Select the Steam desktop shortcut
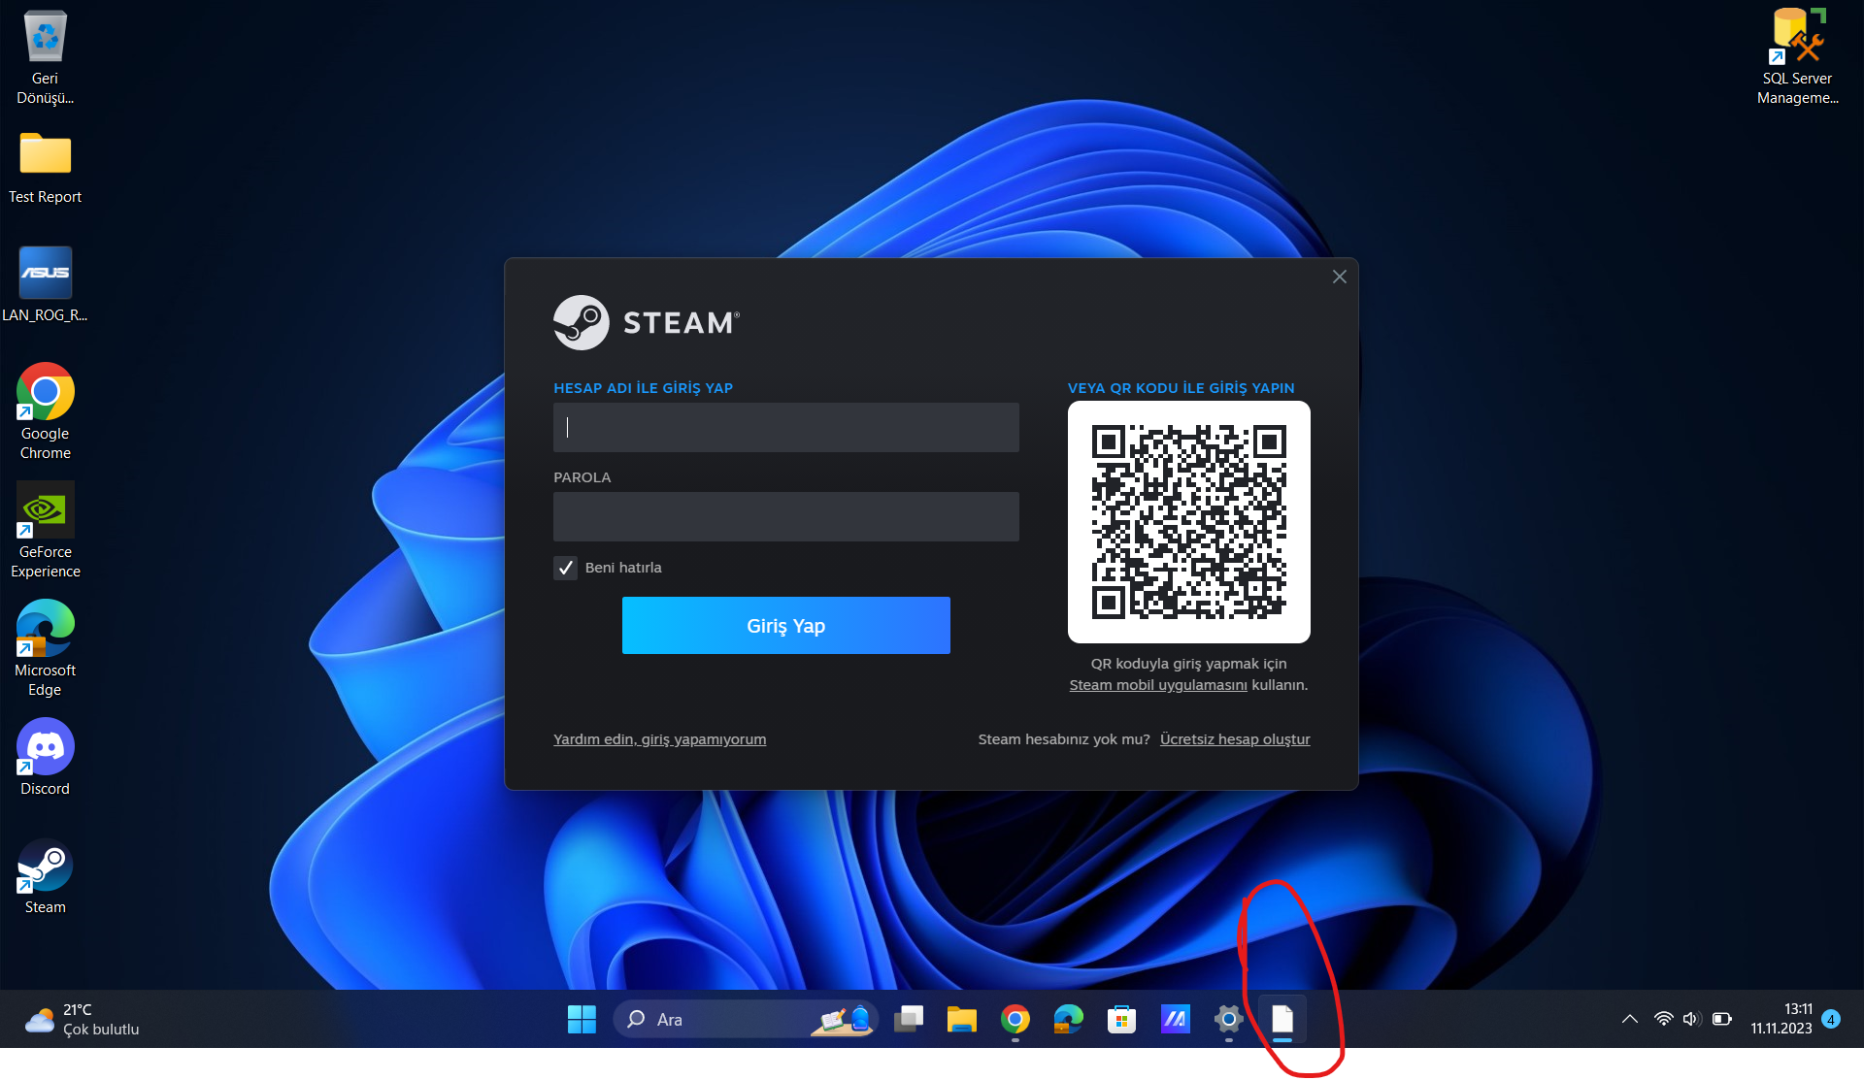 45,876
